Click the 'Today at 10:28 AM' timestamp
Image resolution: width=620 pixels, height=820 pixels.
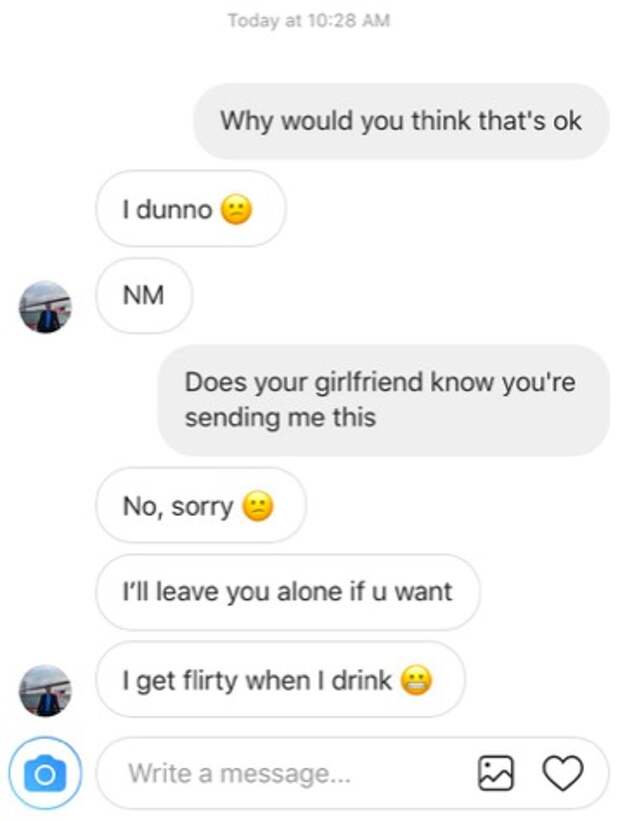pyautogui.click(x=309, y=20)
